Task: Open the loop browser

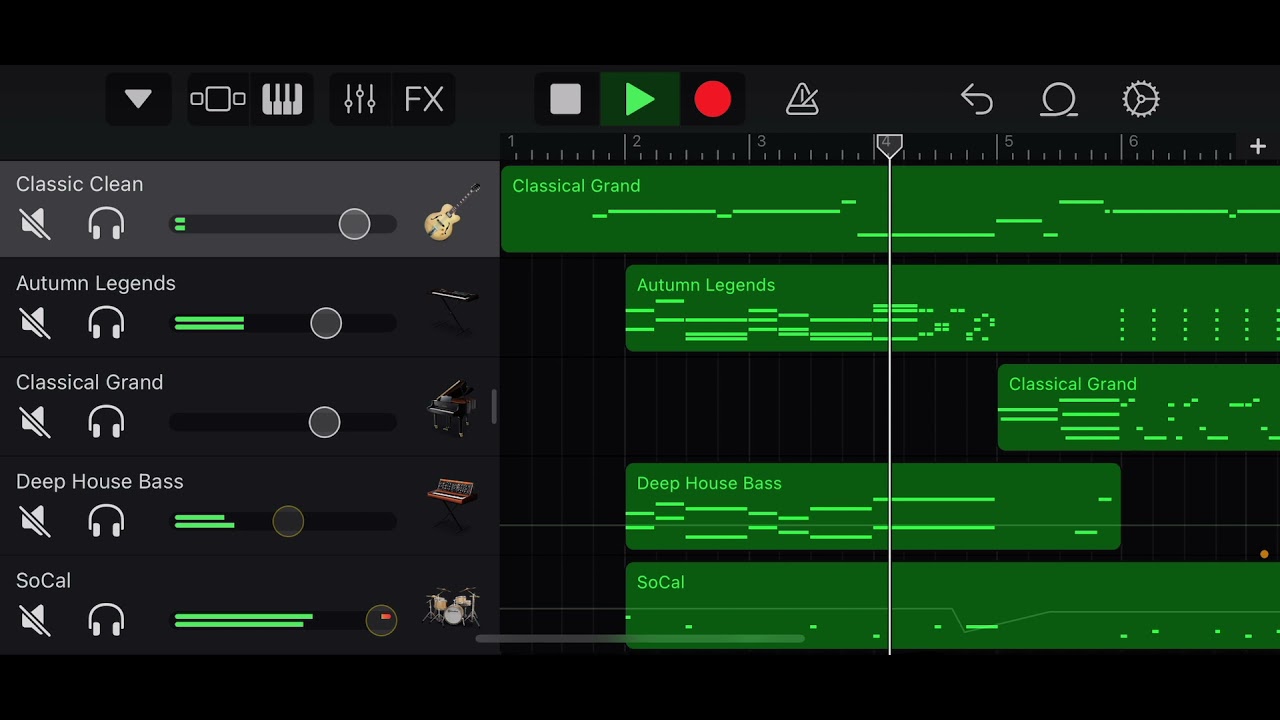Action: point(1058,99)
